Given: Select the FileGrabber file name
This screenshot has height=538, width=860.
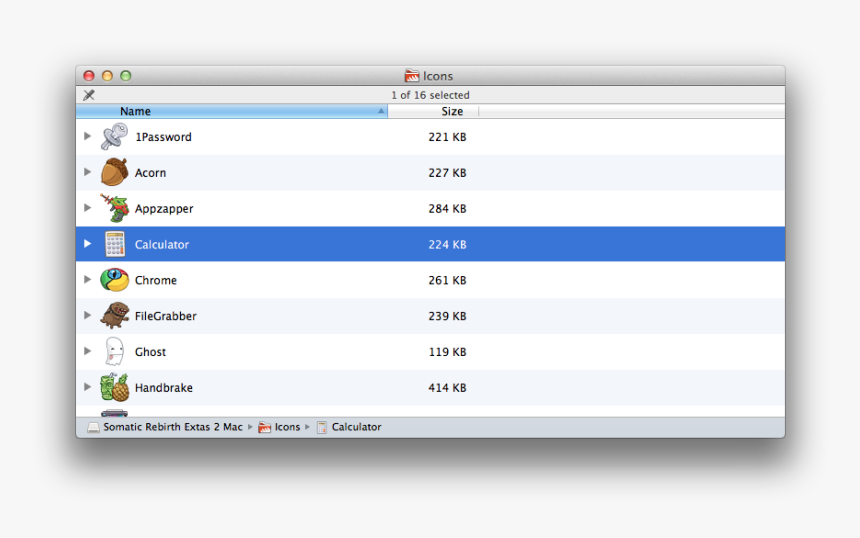Looking at the screenshot, I should click(166, 316).
